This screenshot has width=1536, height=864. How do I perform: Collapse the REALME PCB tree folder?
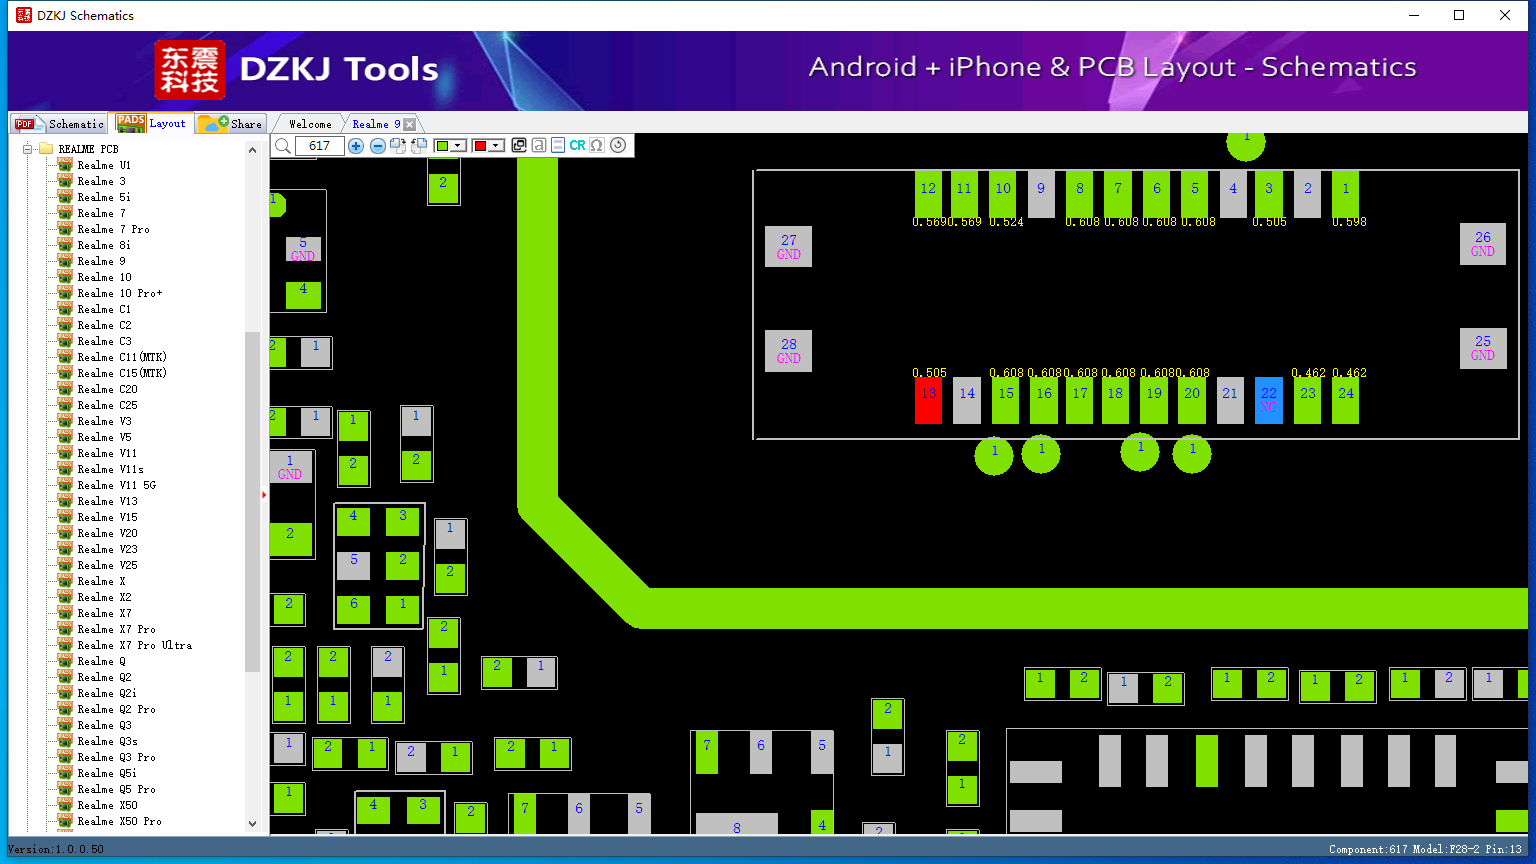[28, 149]
